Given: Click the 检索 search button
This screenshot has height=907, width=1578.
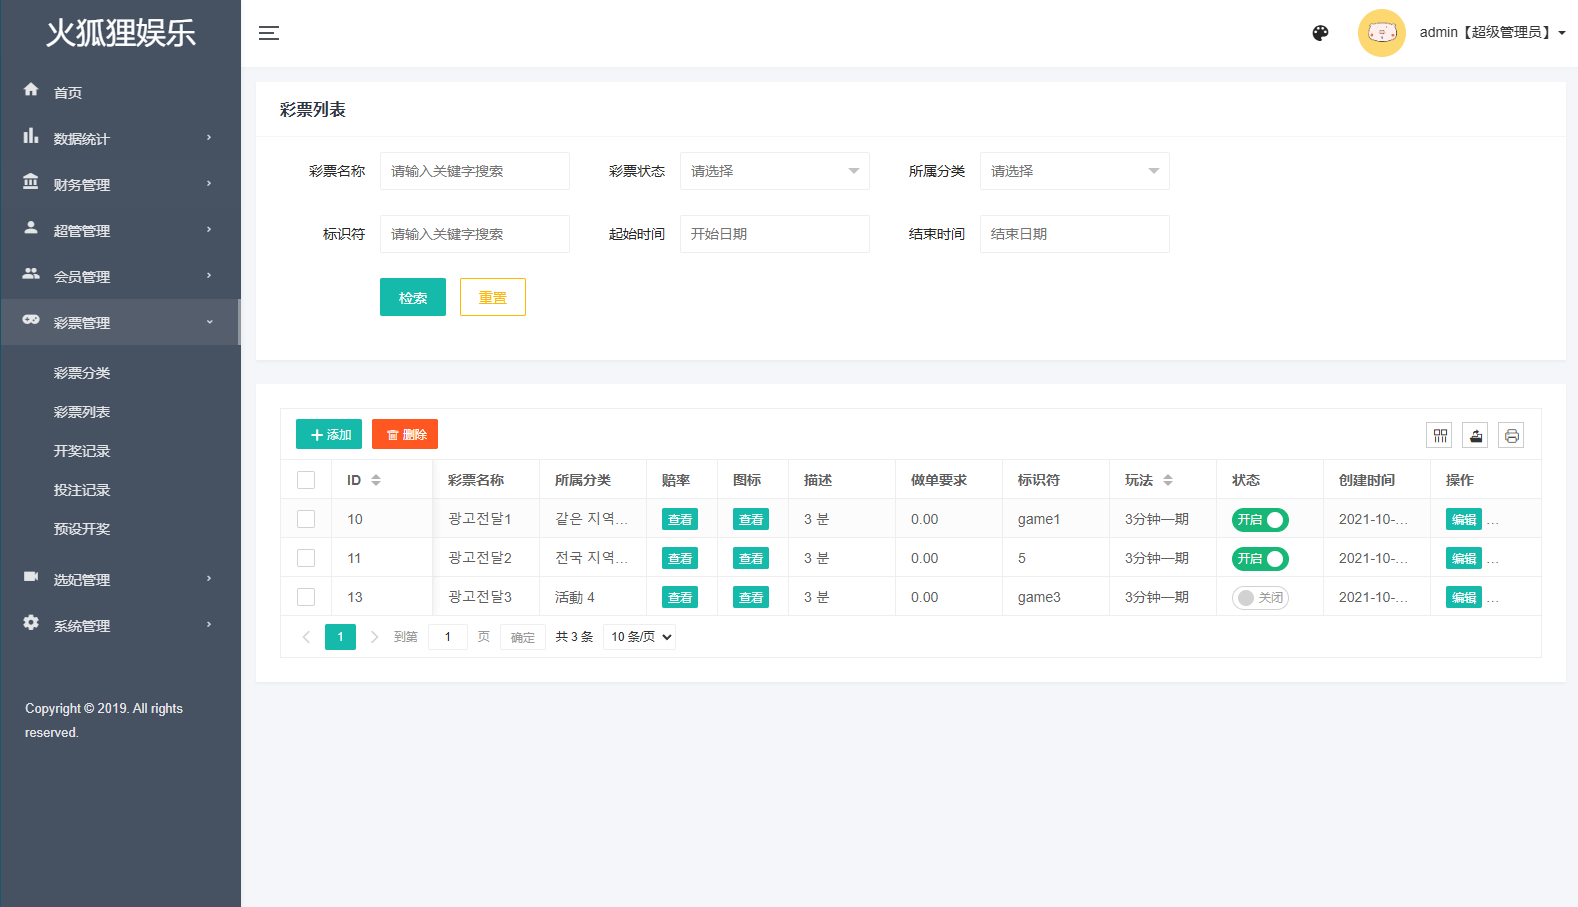Looking at the screenshot, I should coord(413,297).
